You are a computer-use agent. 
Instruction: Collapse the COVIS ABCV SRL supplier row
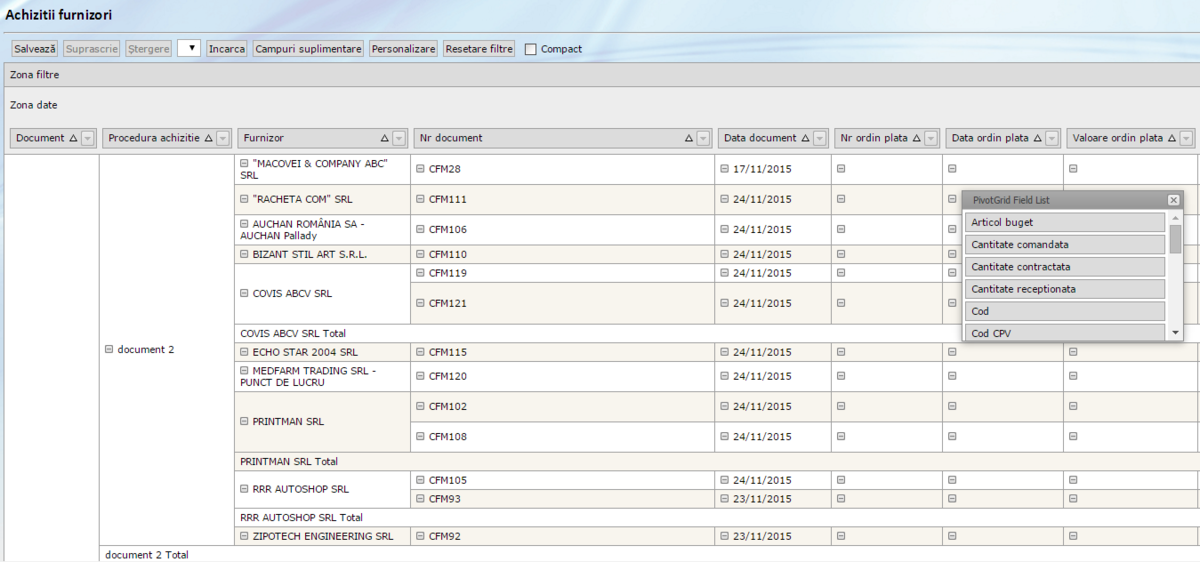click(244, 294)
